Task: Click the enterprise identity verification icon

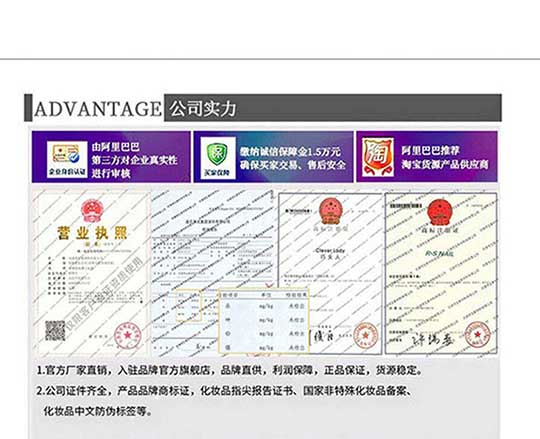Action: click(x=67, y=159)
